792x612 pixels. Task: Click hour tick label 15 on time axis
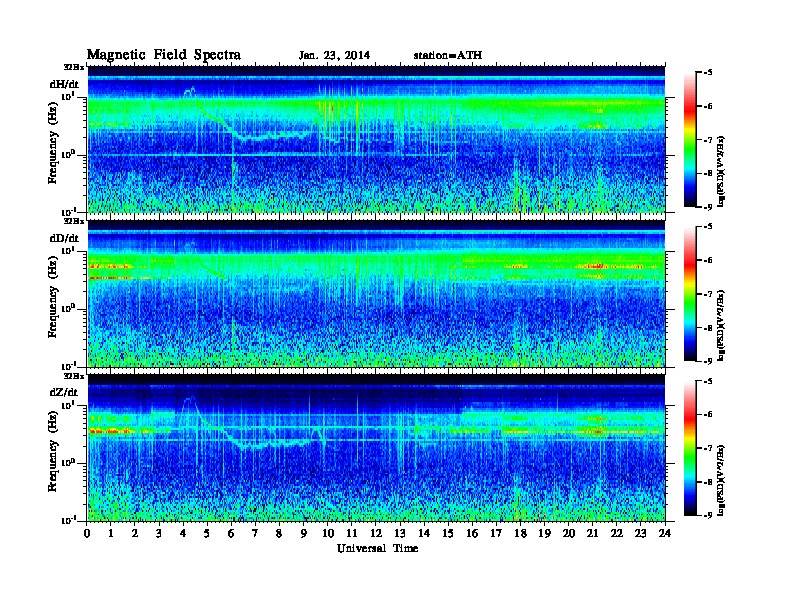click(x=448, y=534)
